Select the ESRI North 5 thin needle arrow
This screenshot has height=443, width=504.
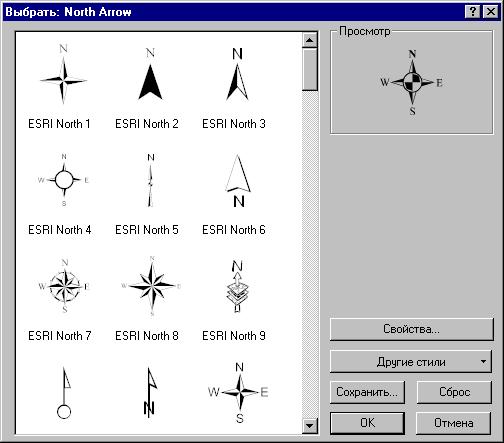coord(151,180)
